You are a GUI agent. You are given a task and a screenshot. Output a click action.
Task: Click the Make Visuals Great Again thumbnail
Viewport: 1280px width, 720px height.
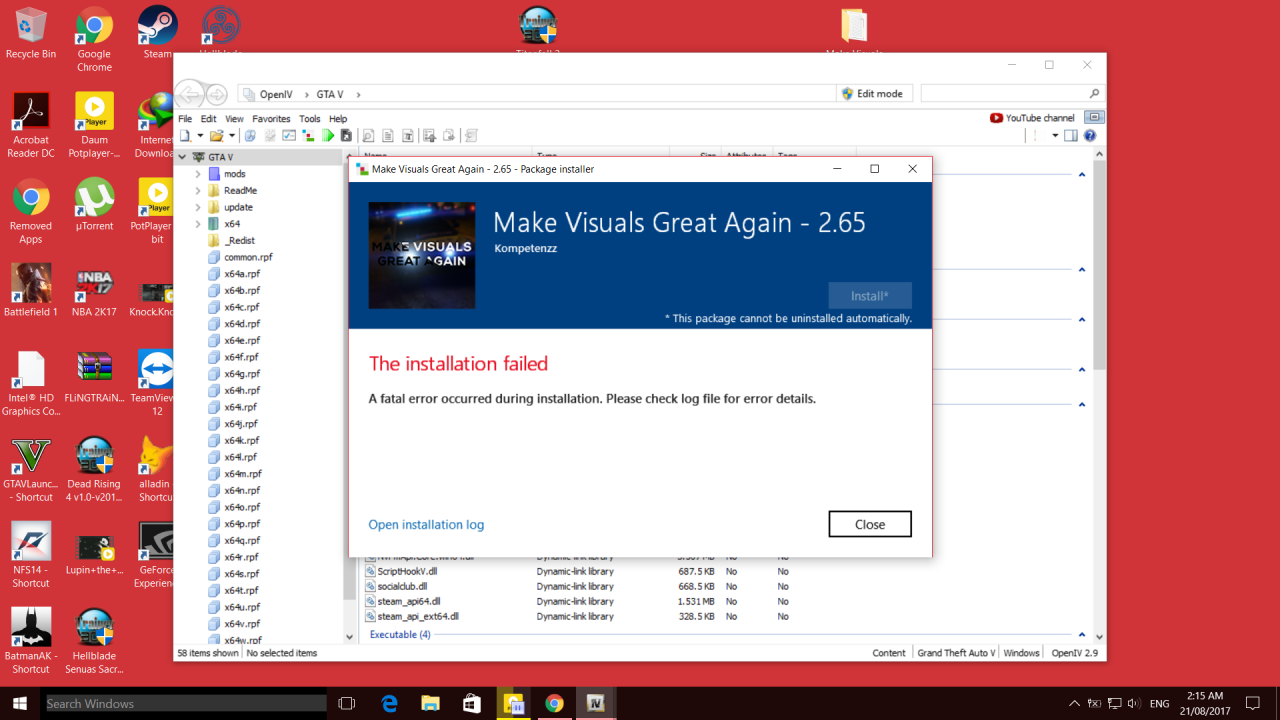(x=420, y=255)
